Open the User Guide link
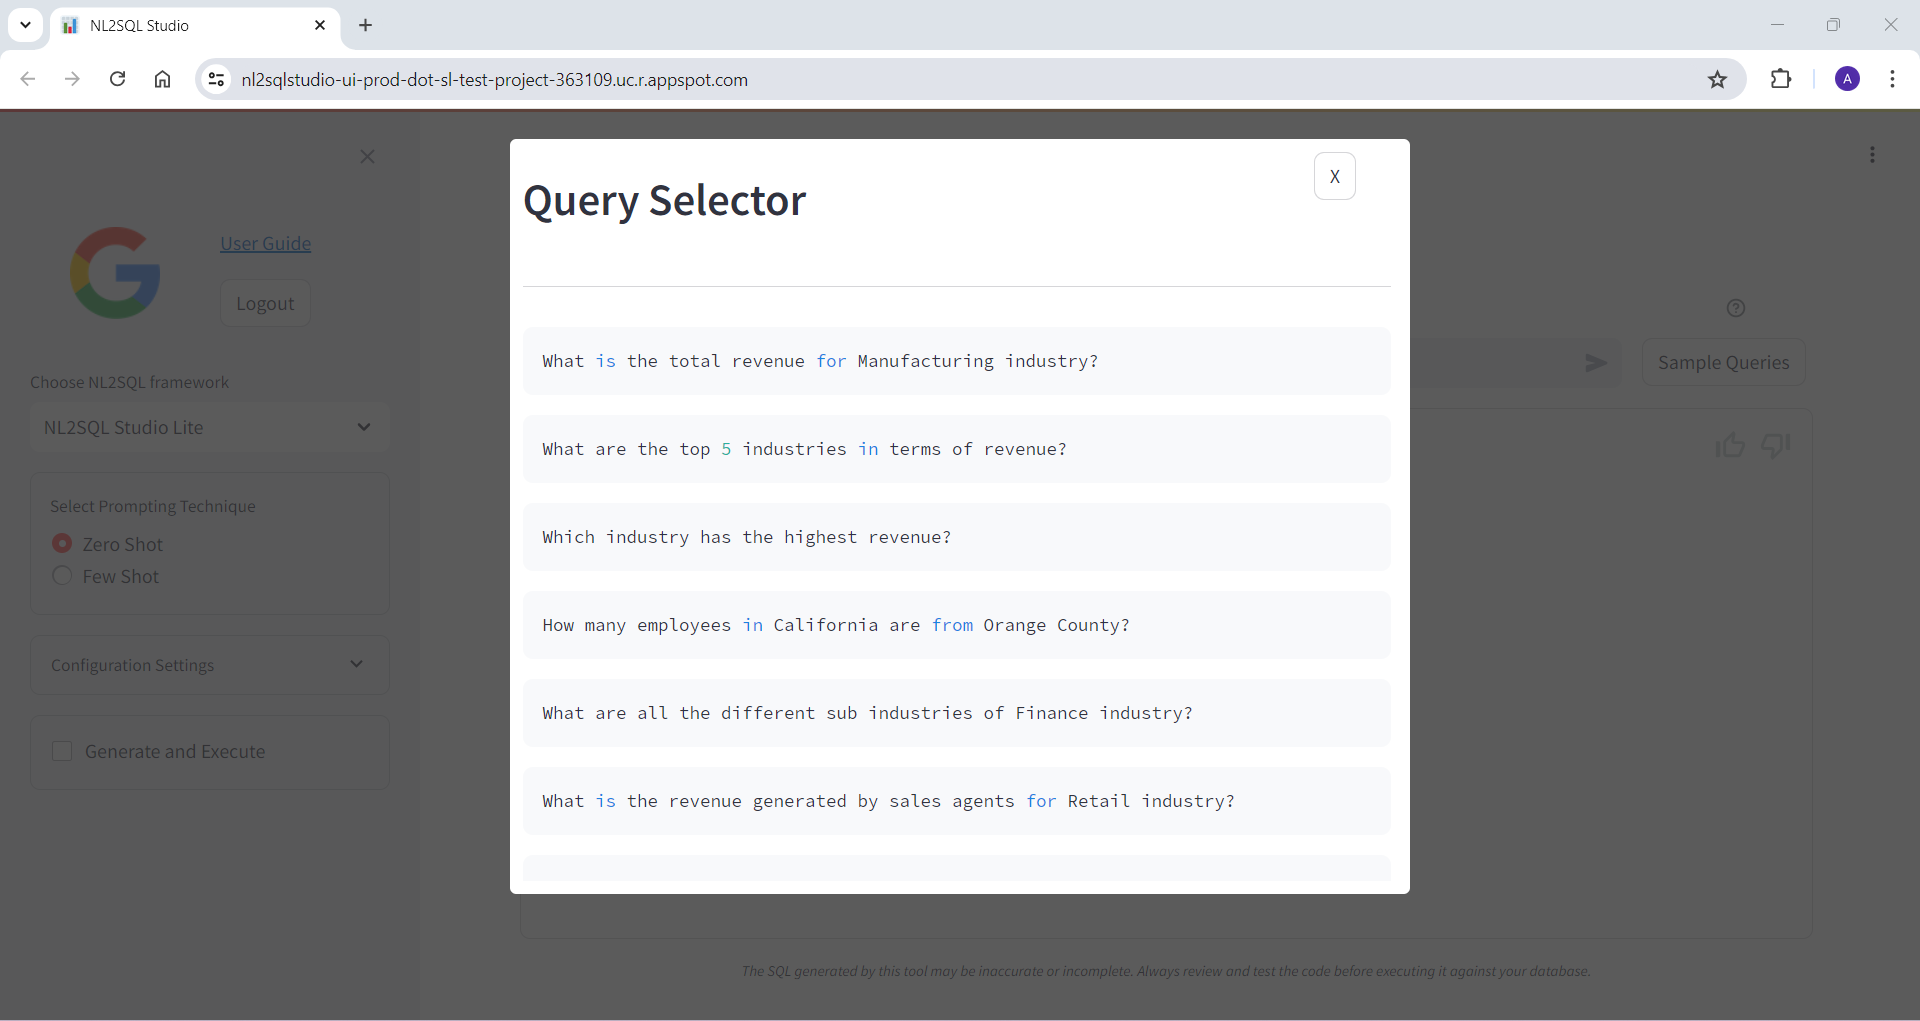This screenshot has height=1021, width=1920. [265, 243]
